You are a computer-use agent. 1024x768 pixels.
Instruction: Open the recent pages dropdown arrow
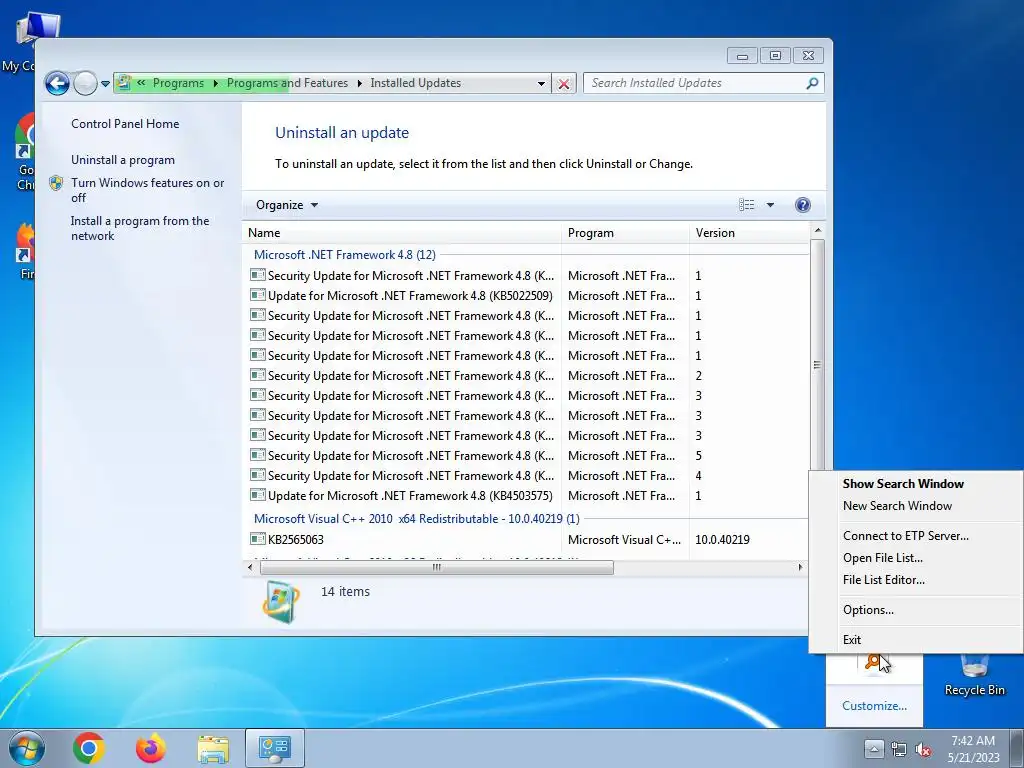pos(105,84)
